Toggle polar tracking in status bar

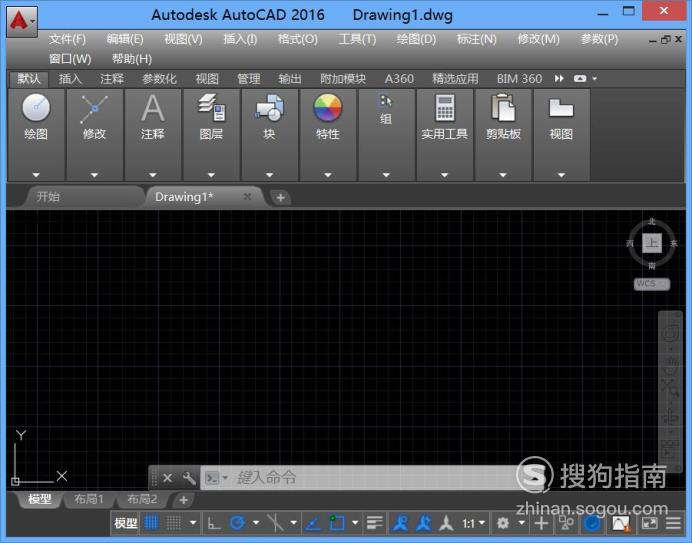237,523
